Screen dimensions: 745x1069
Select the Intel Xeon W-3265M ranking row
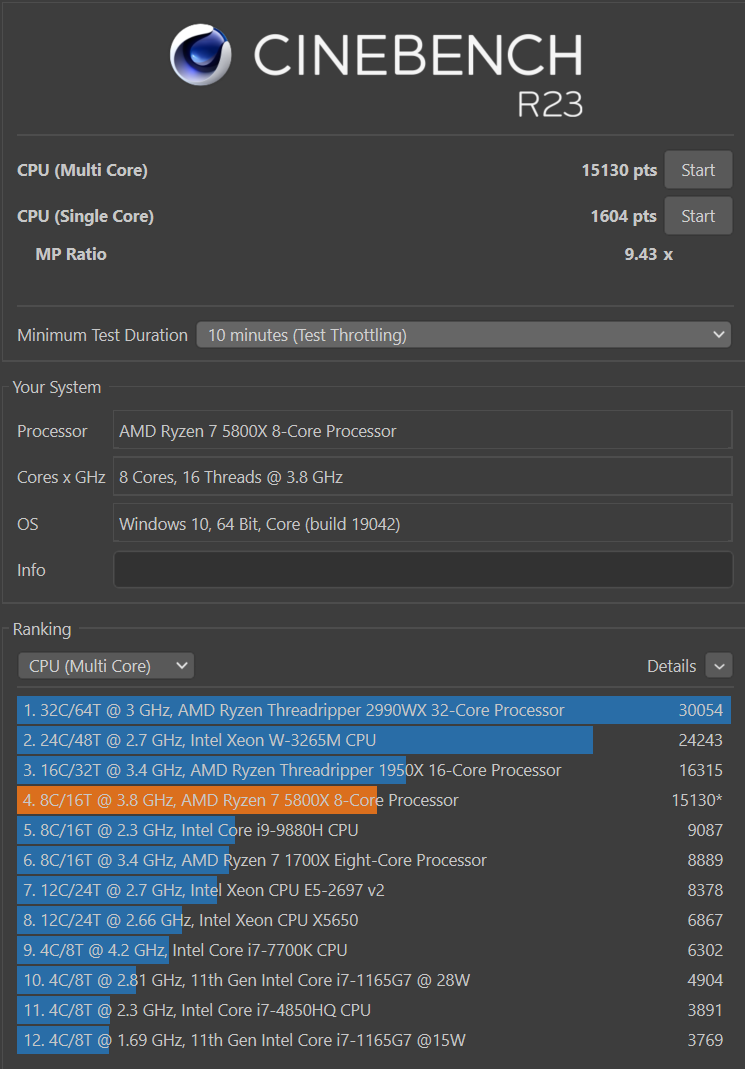pos(374,740)
